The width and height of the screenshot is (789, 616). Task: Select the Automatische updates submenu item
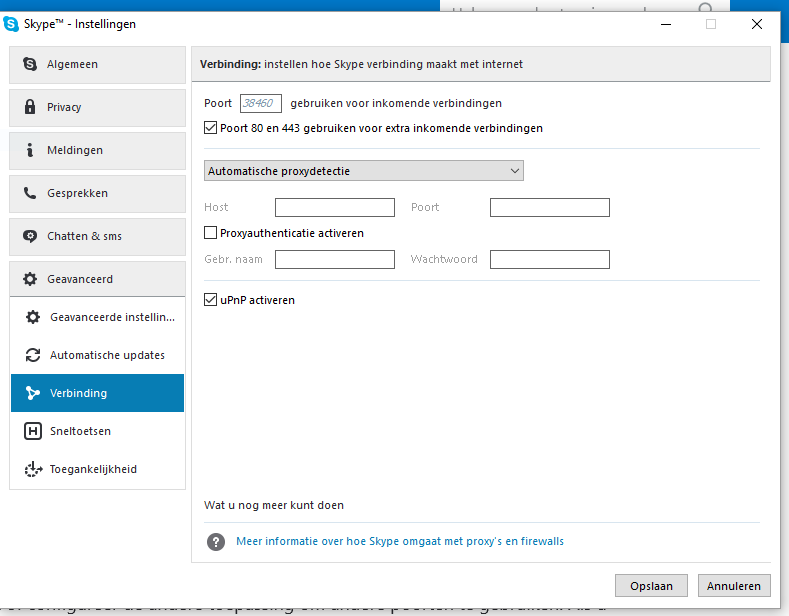98,355
